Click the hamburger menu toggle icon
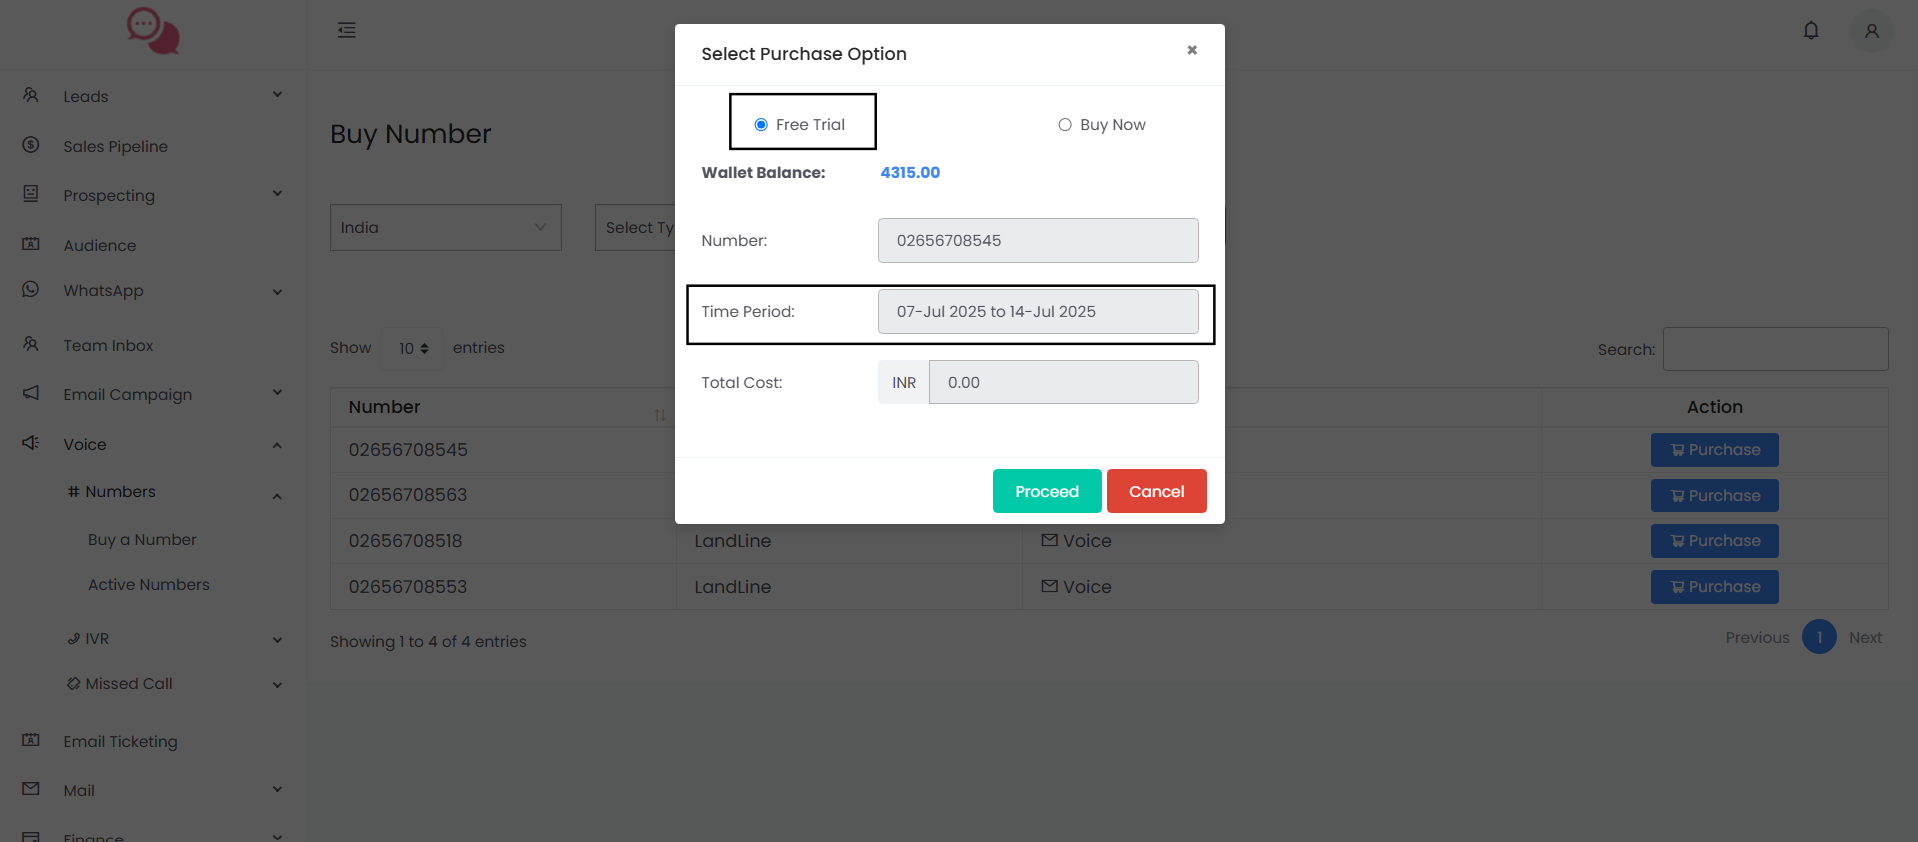The width and height of the screenshot is (1918, 842). tap(346, 30)
